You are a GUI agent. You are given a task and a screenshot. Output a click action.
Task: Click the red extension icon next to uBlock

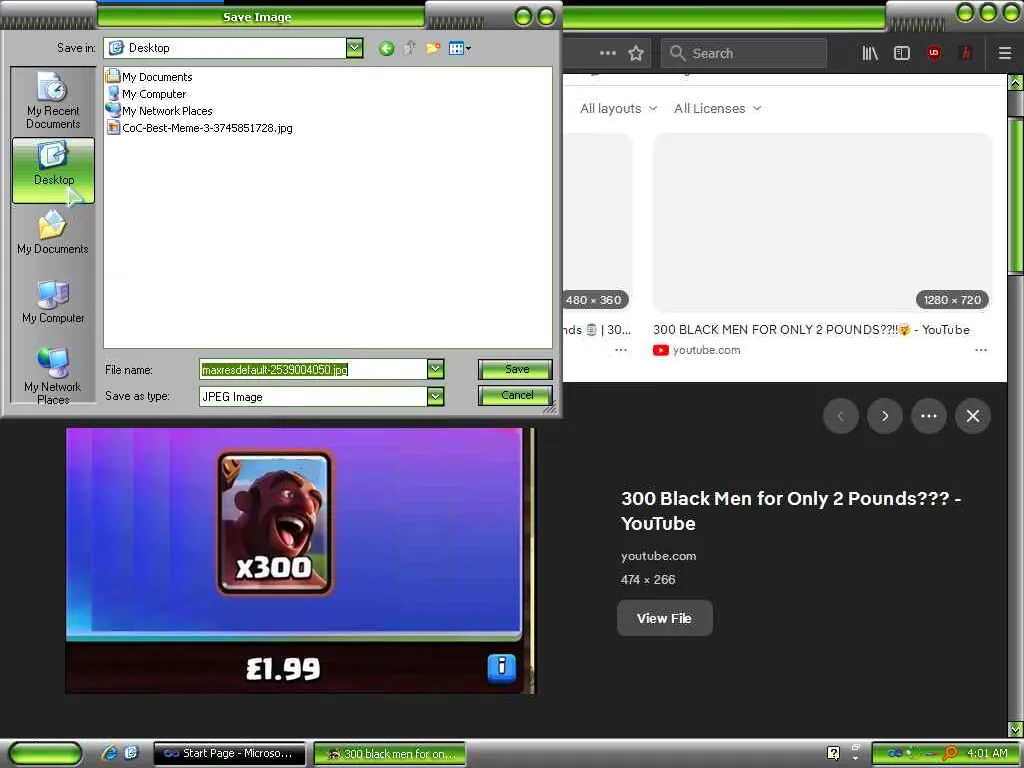[x=967, y=54]
